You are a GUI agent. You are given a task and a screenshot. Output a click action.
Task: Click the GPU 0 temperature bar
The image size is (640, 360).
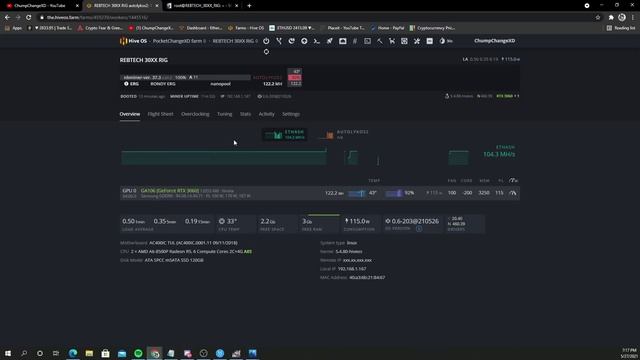click(356, 193)
